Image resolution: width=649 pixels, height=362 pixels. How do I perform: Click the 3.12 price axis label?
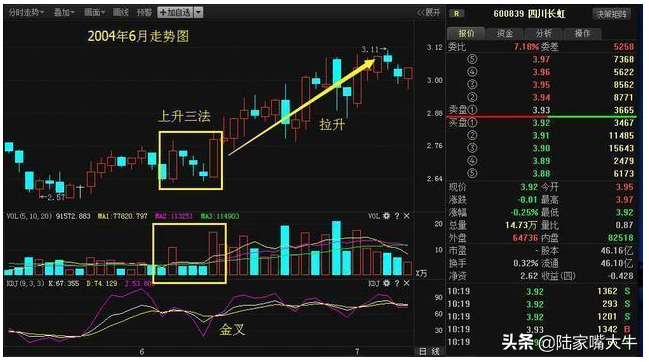pos(435,48)
